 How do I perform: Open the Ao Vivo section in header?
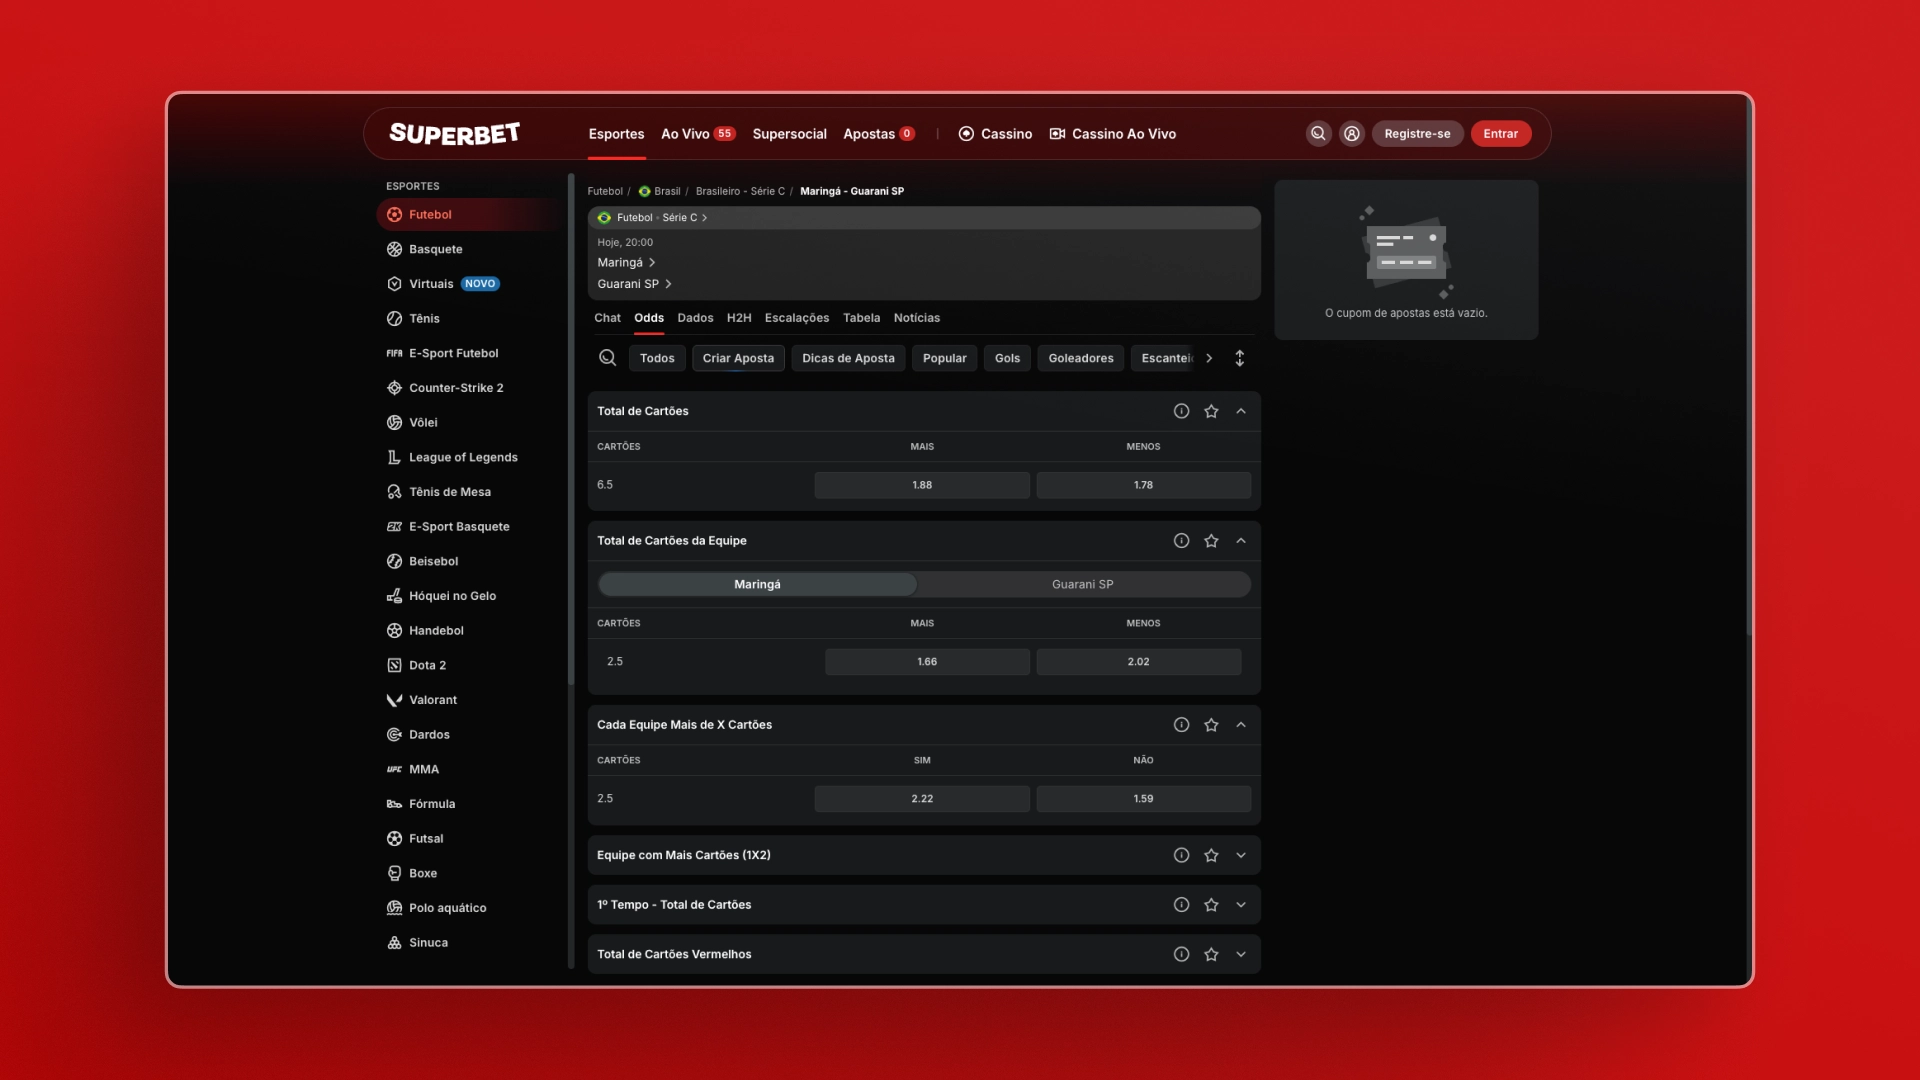pos(698,134)
